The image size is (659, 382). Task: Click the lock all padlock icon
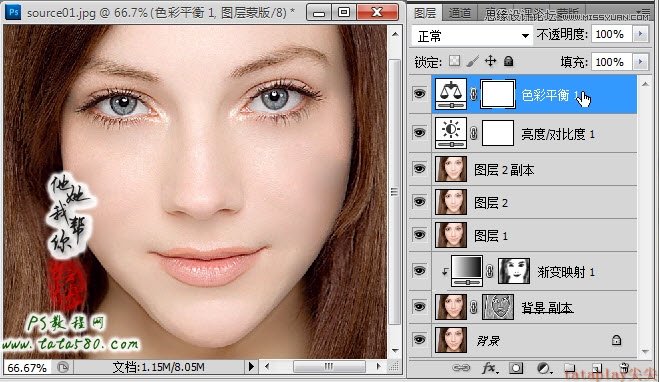tap(509, 61)
